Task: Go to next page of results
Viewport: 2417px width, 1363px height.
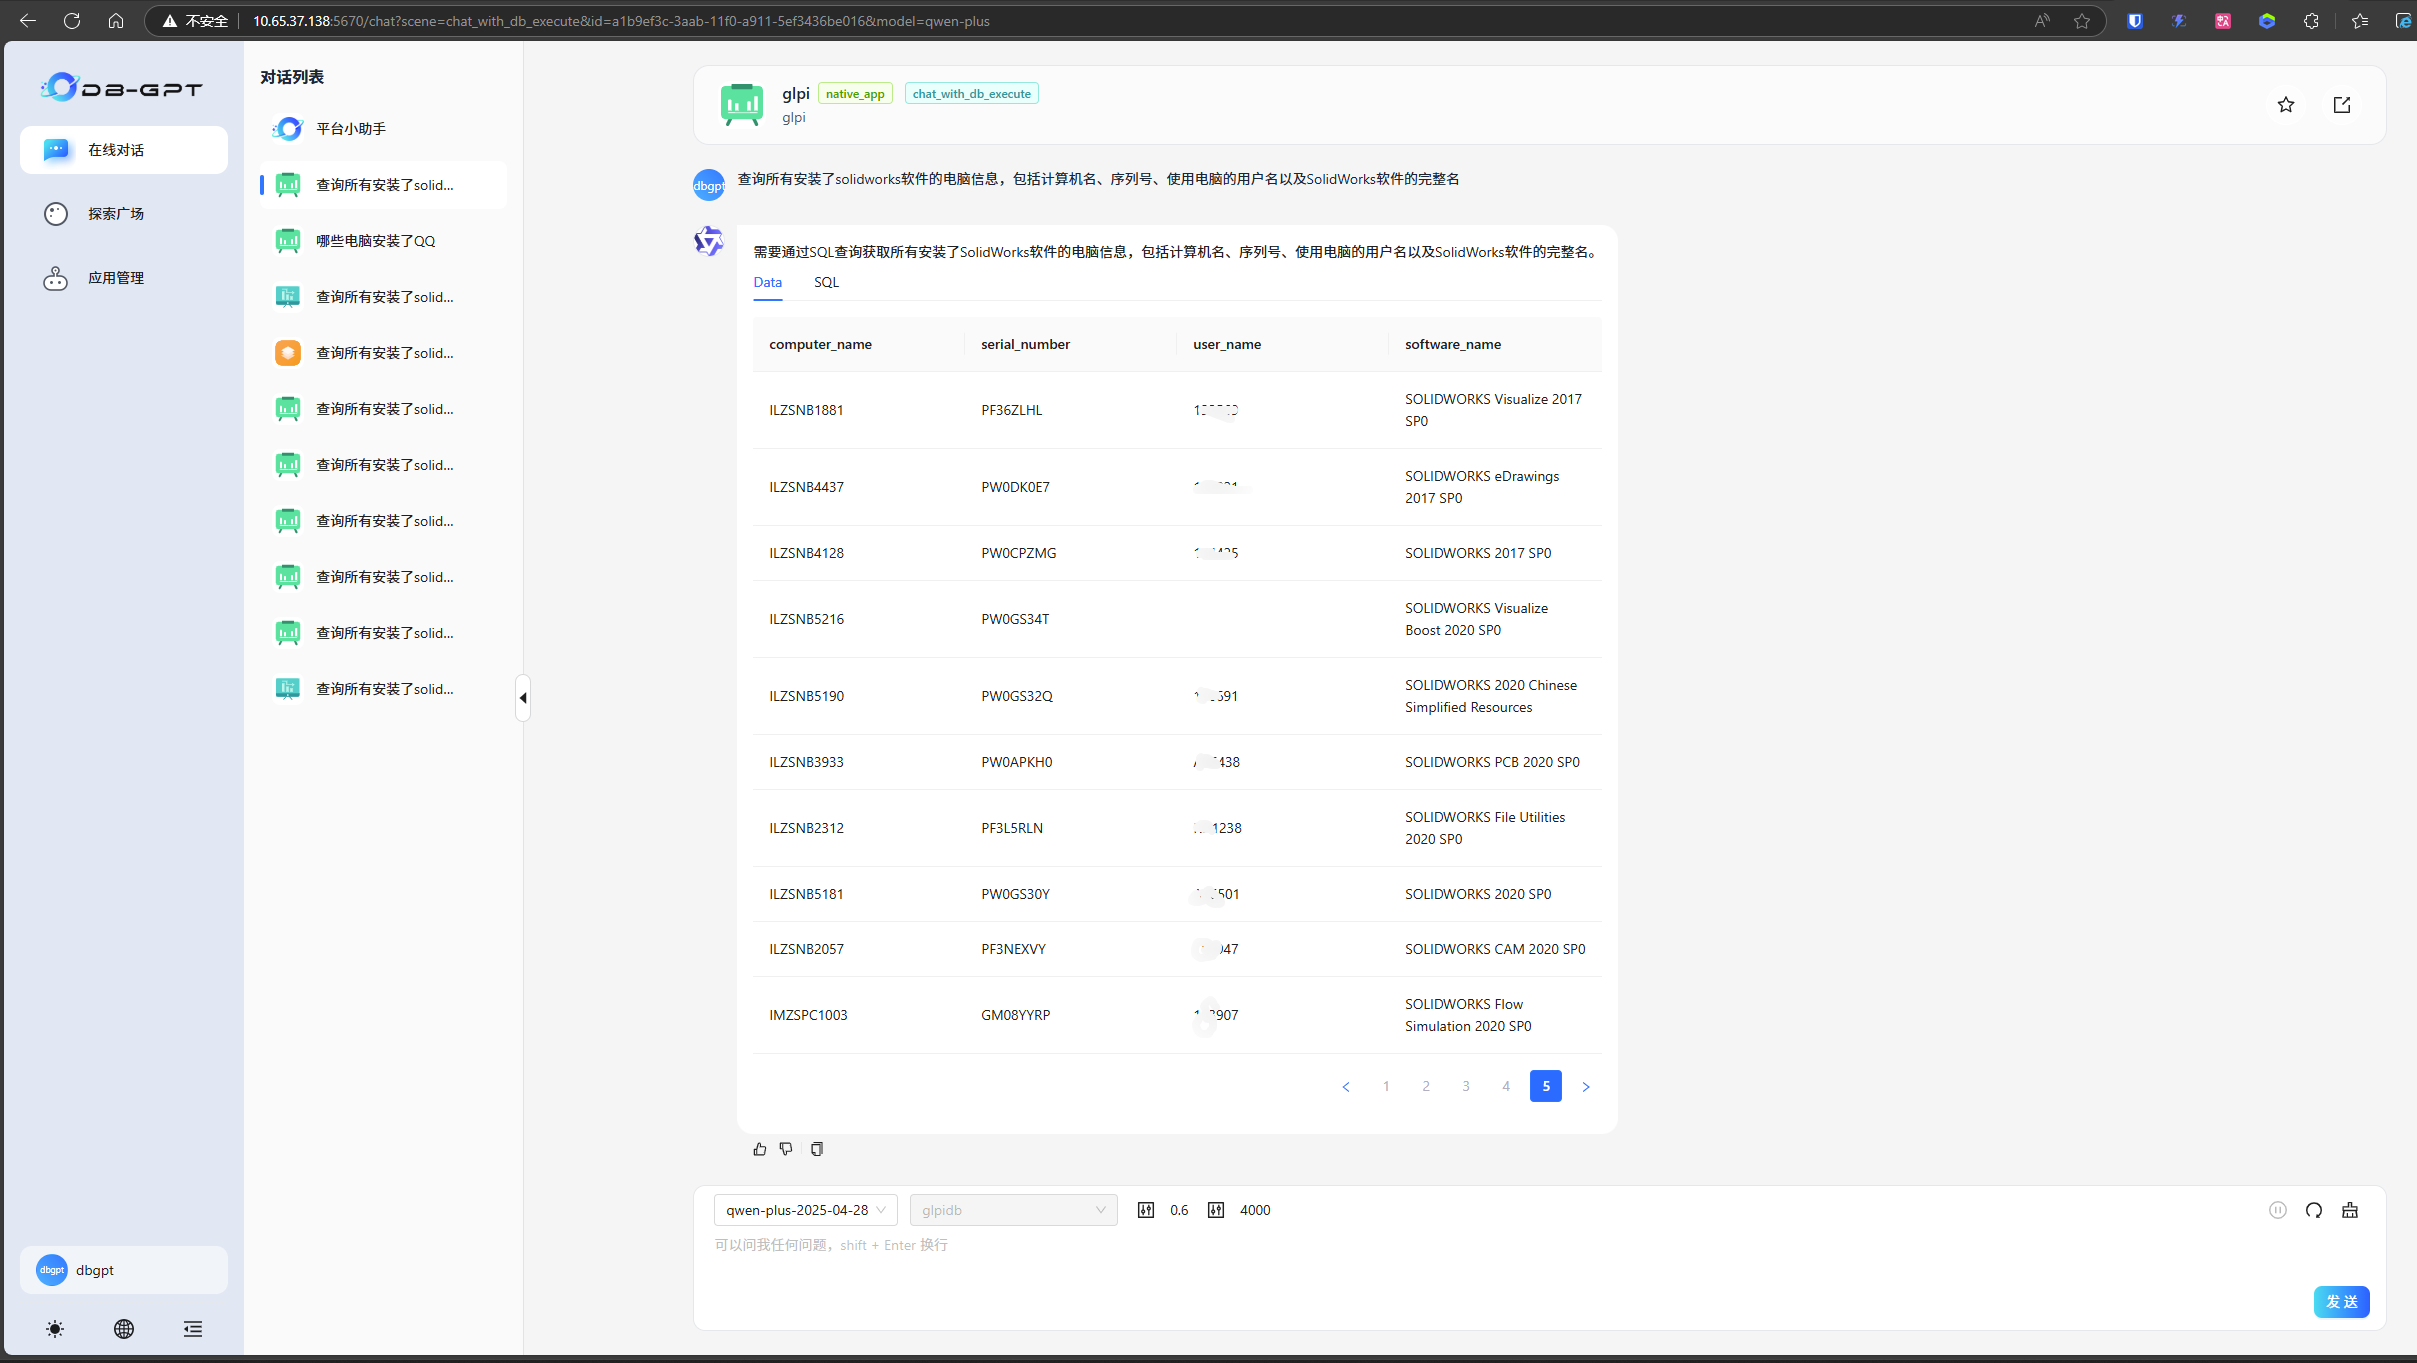Action: click(1586, 1087)
